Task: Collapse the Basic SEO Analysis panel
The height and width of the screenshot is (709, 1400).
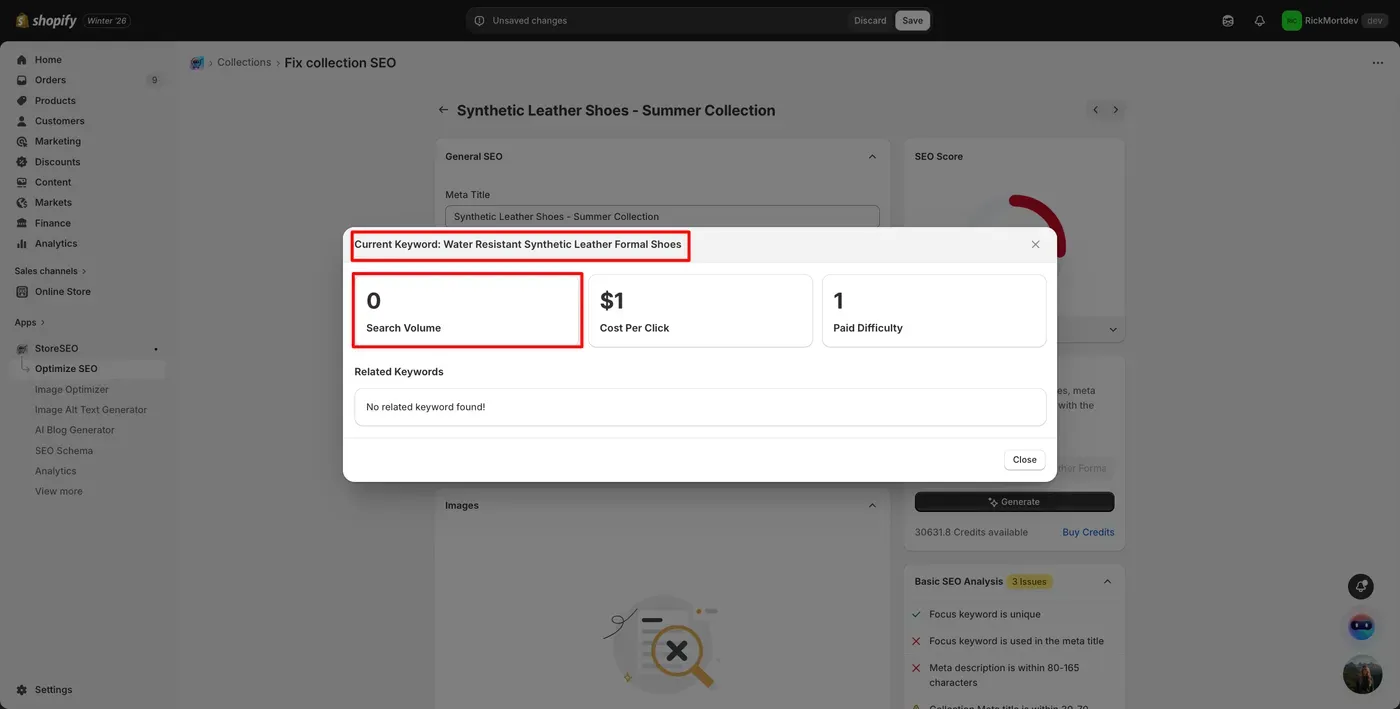Action: (1107, 581)
